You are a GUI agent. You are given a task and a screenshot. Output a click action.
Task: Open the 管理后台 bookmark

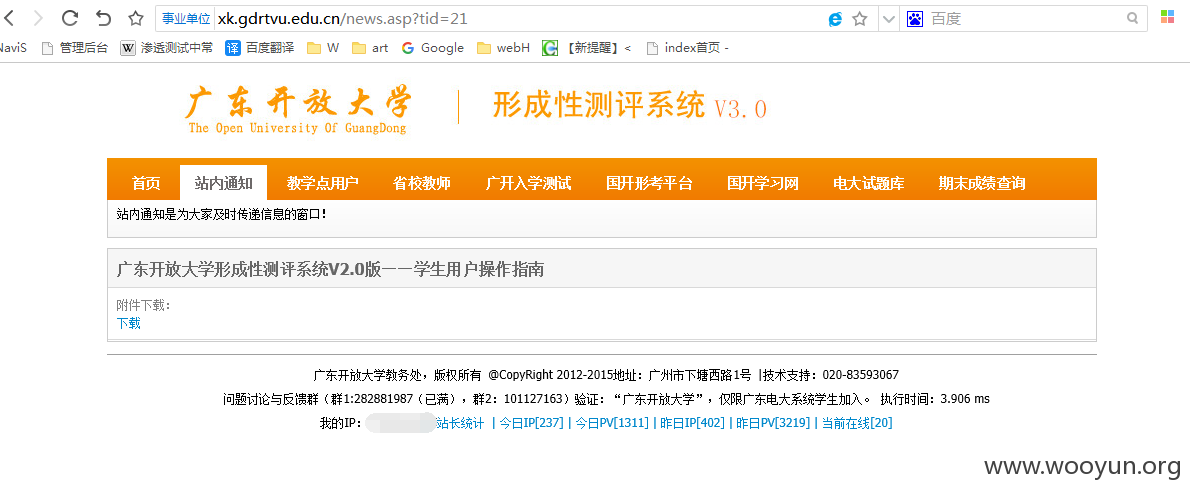click(x=74, y=48)
